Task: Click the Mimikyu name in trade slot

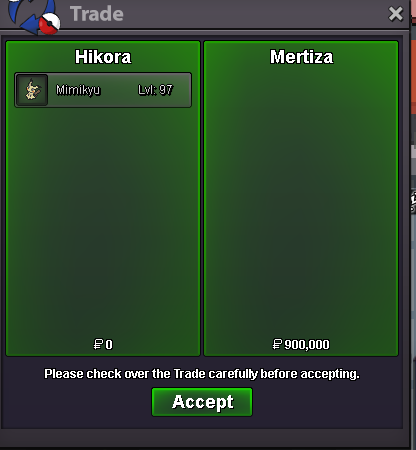Action: [78, 90]
